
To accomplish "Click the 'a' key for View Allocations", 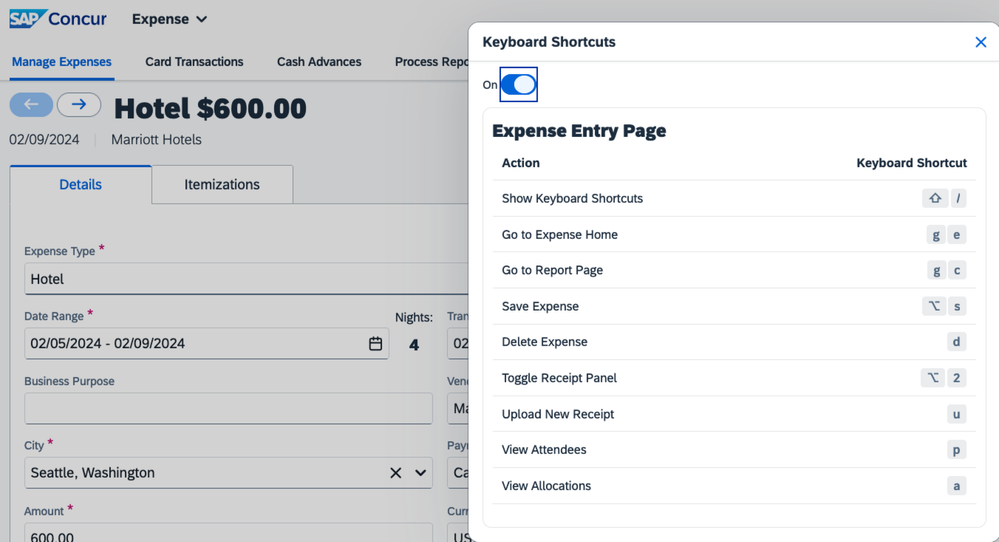I will pyautogui.click(x=956, y=486).
